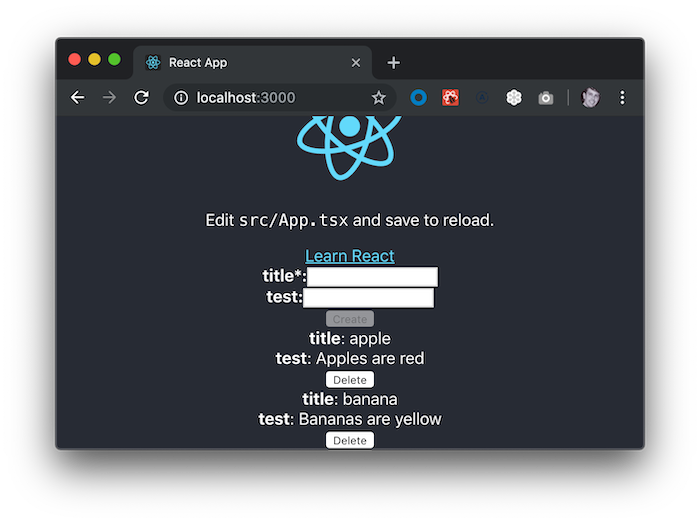
Task: Open the white flower-shaped extension icon
Action: pyautogui.click(x=514, y=97)
